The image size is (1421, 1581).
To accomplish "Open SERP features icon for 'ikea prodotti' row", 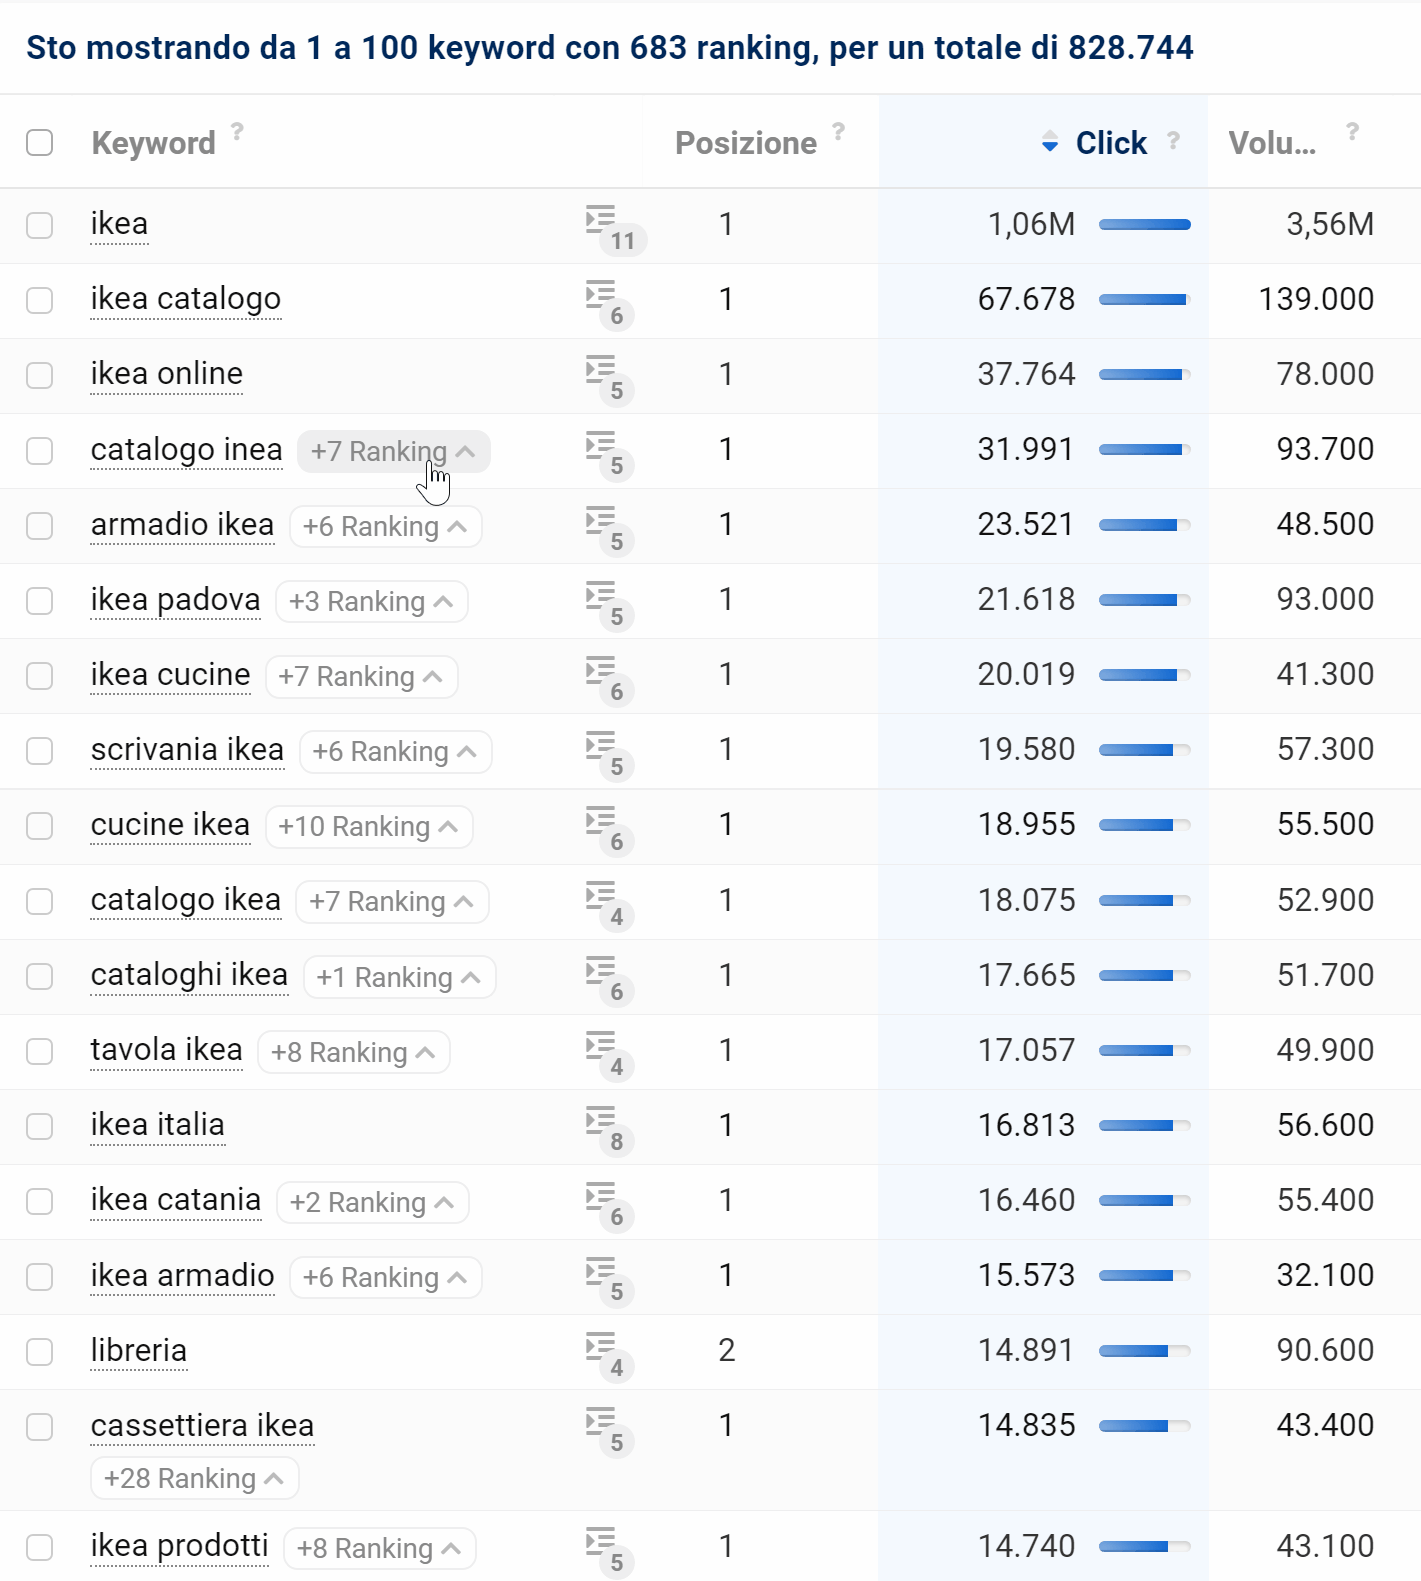I will tap(610, 1550).
